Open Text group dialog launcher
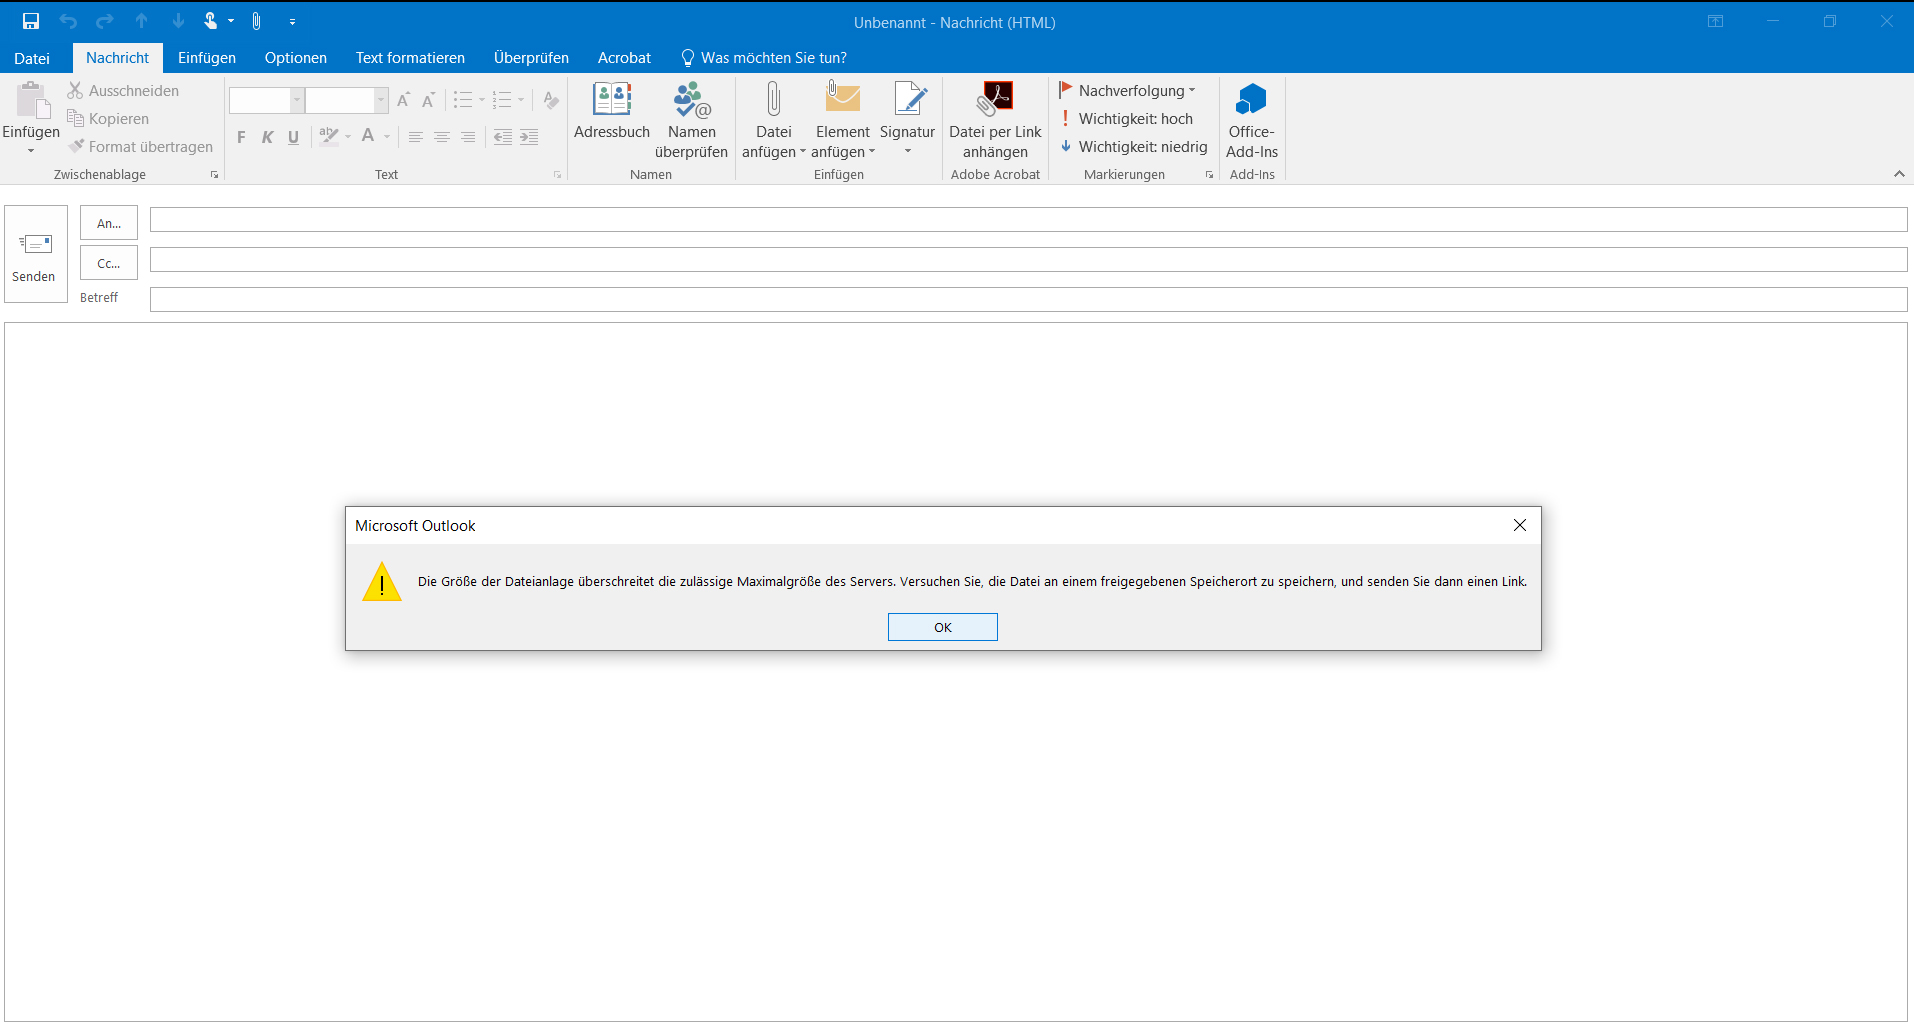The width and height of the screenshot is (1914, 1032). 557,175
